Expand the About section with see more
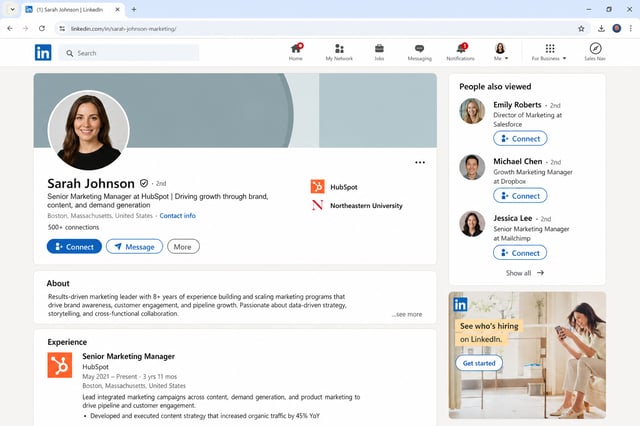The width and height of the screenshot is (640, 426). point(407,314)
